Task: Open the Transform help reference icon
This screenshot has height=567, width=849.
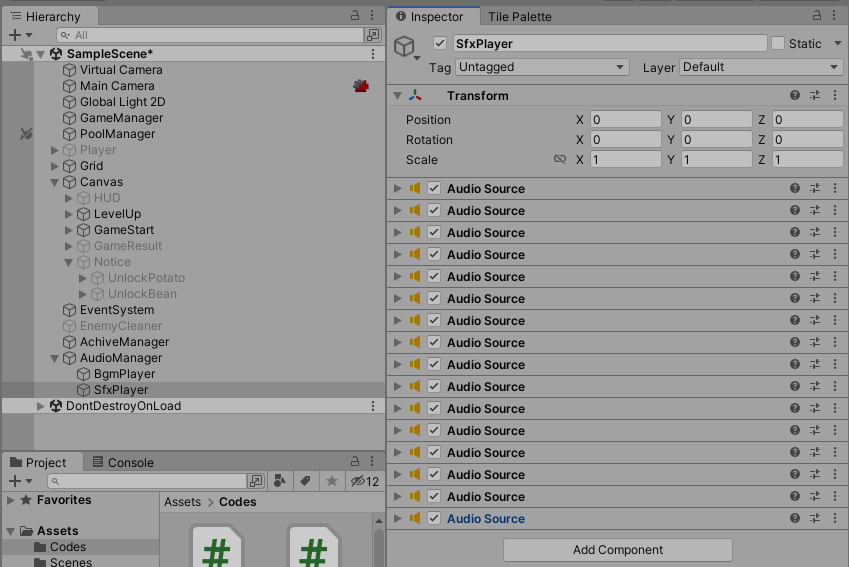Action: tap(794, 95)
